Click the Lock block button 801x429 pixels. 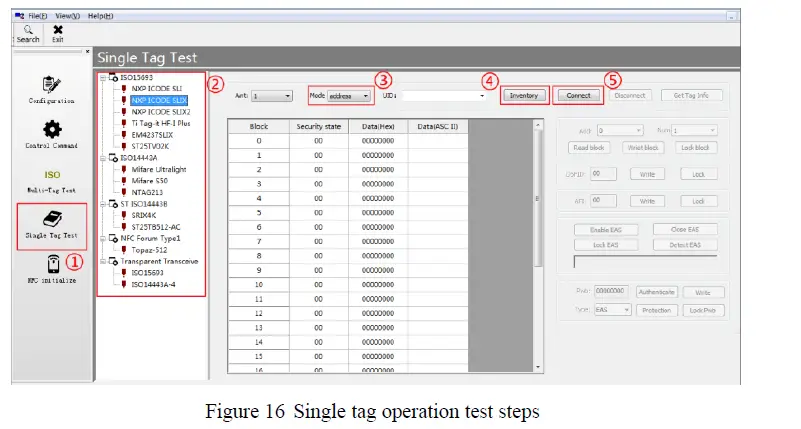(x=695, y=148)
